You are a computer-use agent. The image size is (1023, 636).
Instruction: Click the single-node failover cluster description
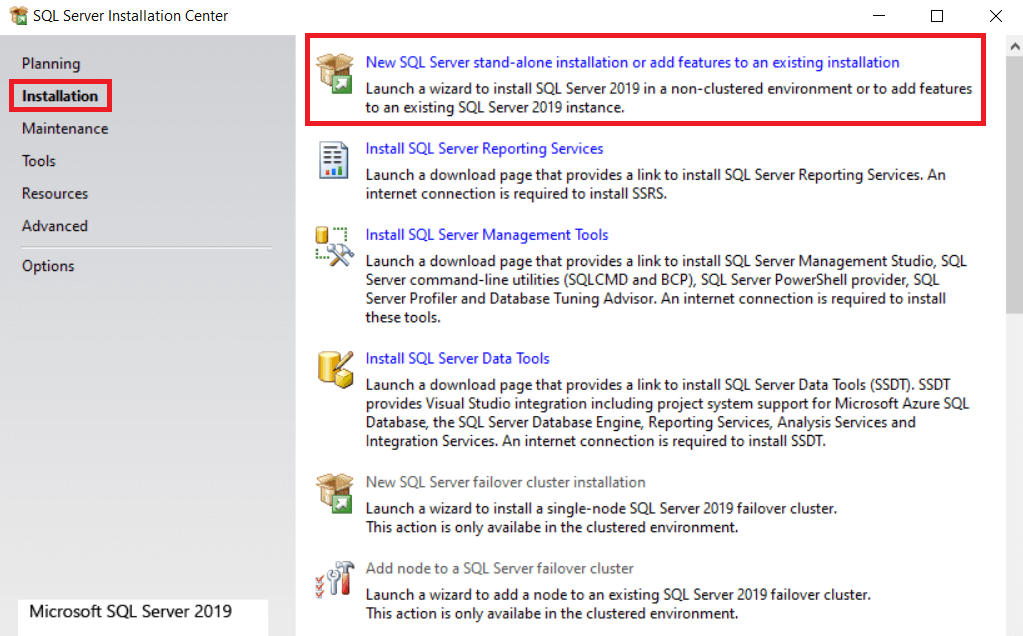(x=601, y=518)
